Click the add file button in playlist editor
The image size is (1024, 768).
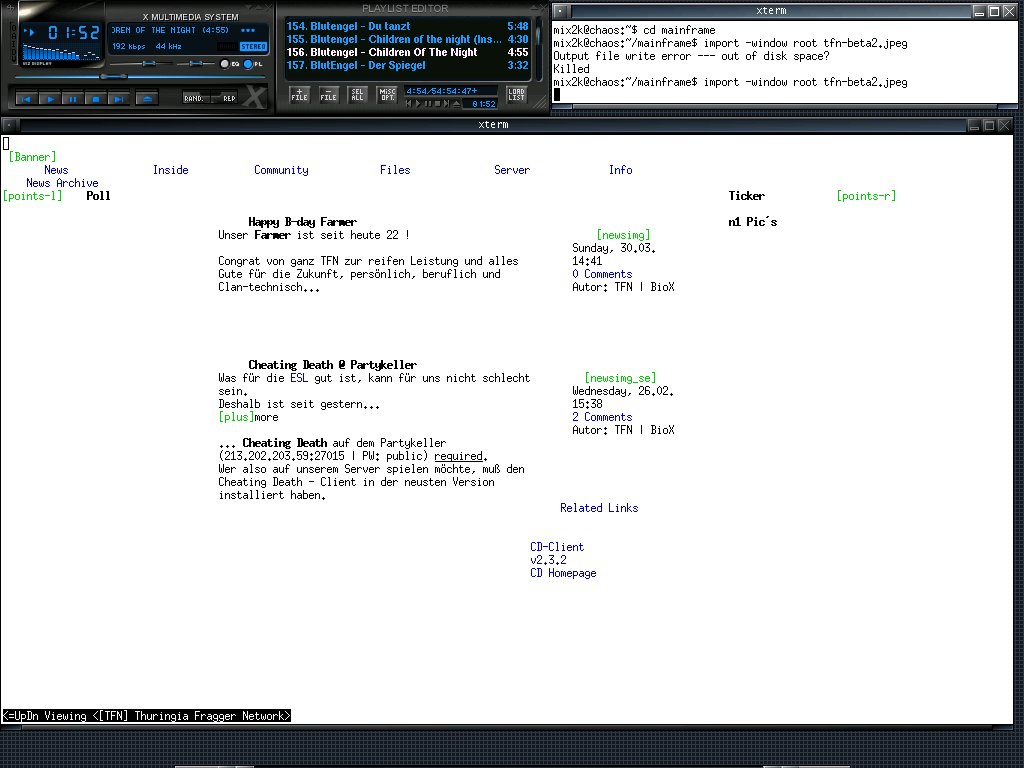tap(299, 95)
